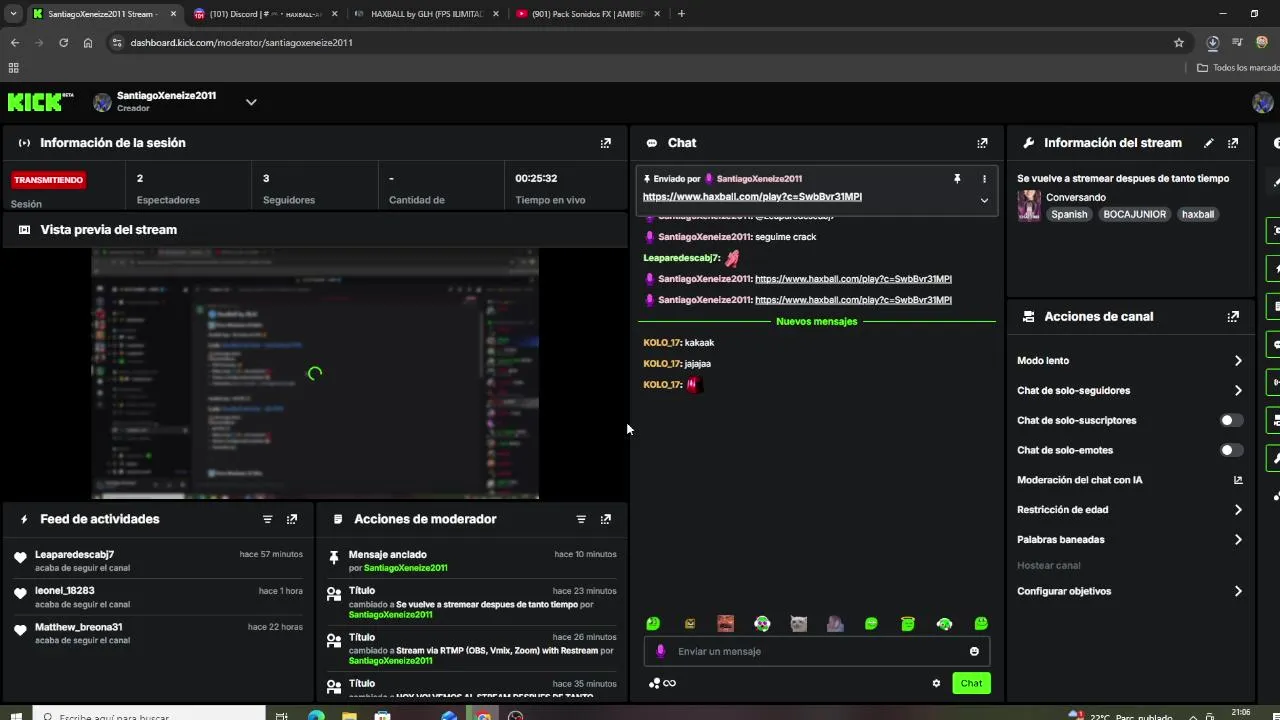Screen dimensions: 1280x720
Task: Edit stream info with the pencil icon
Action: [1209, 143]
